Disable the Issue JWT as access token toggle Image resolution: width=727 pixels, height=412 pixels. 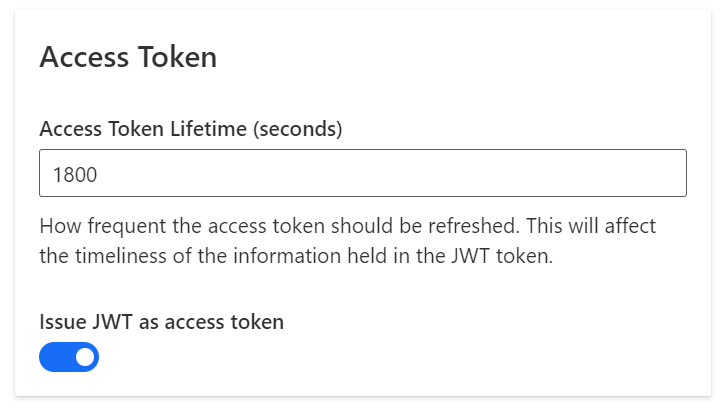69,357
